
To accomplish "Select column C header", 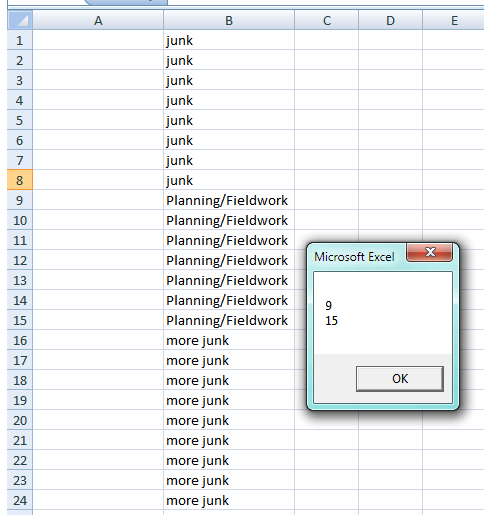I will 327,21.
